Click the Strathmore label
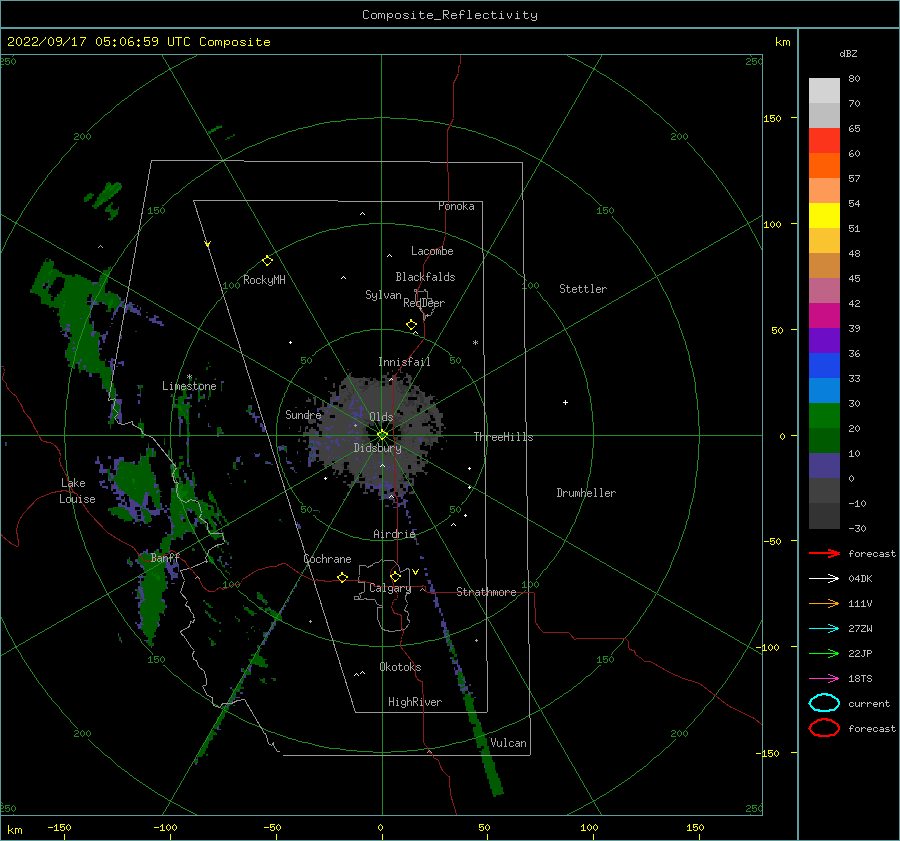Viewport: 900px width, 841px height. tap(486, 592)
